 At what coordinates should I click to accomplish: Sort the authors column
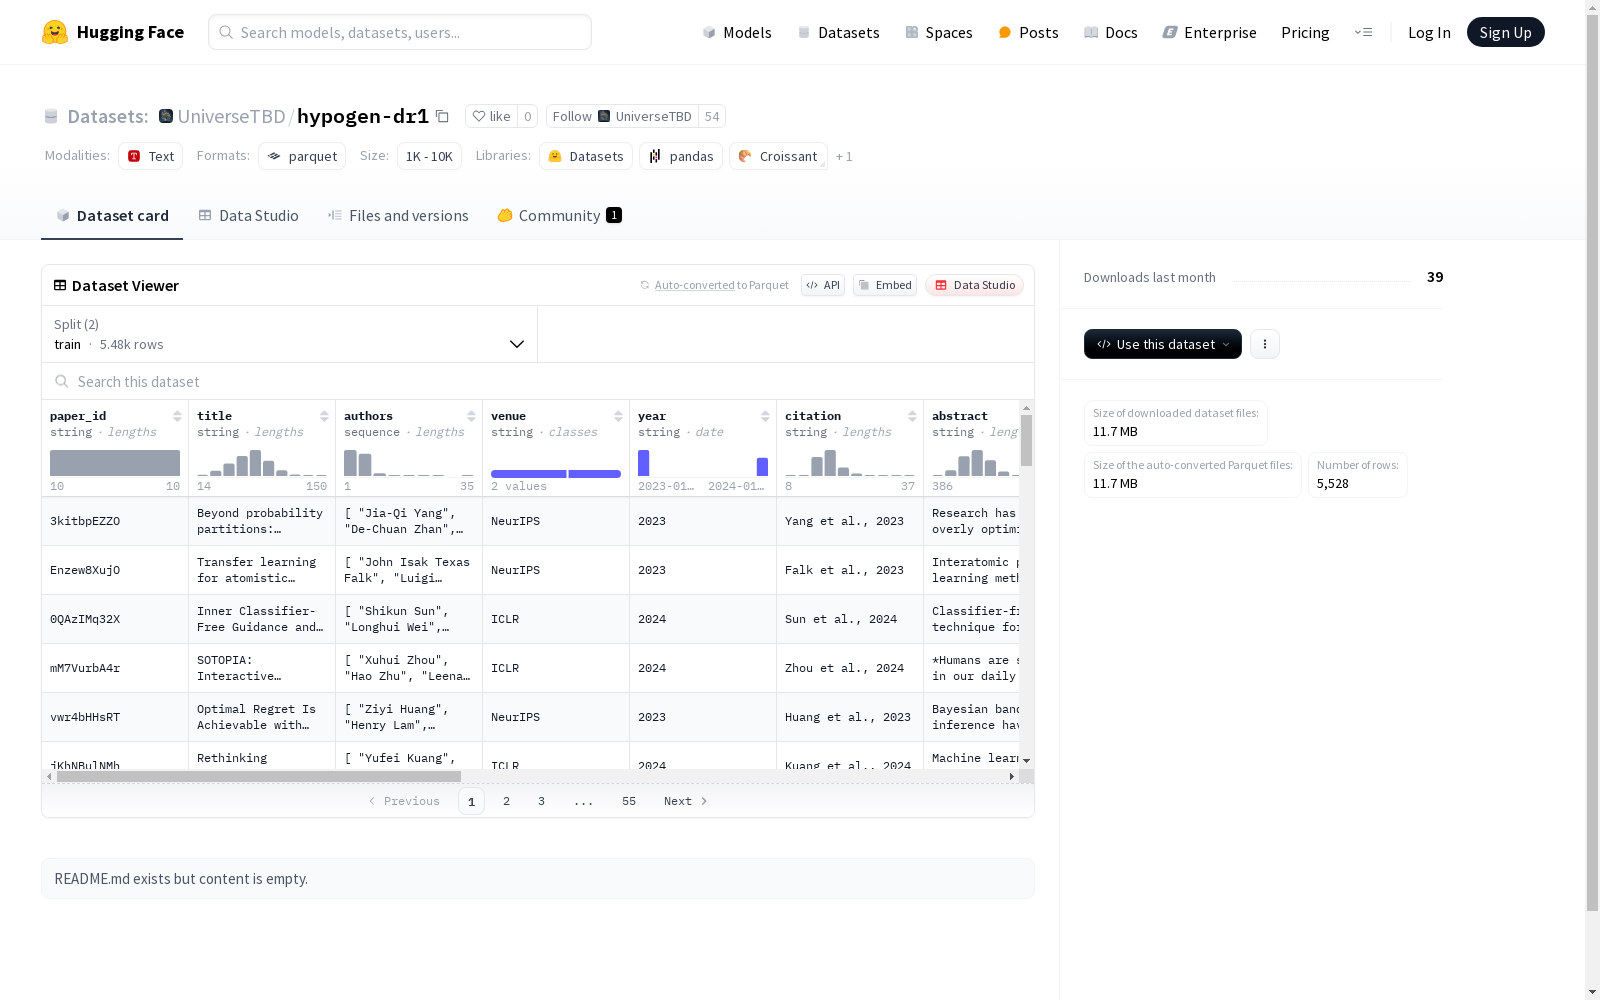(x=471, y=416)
